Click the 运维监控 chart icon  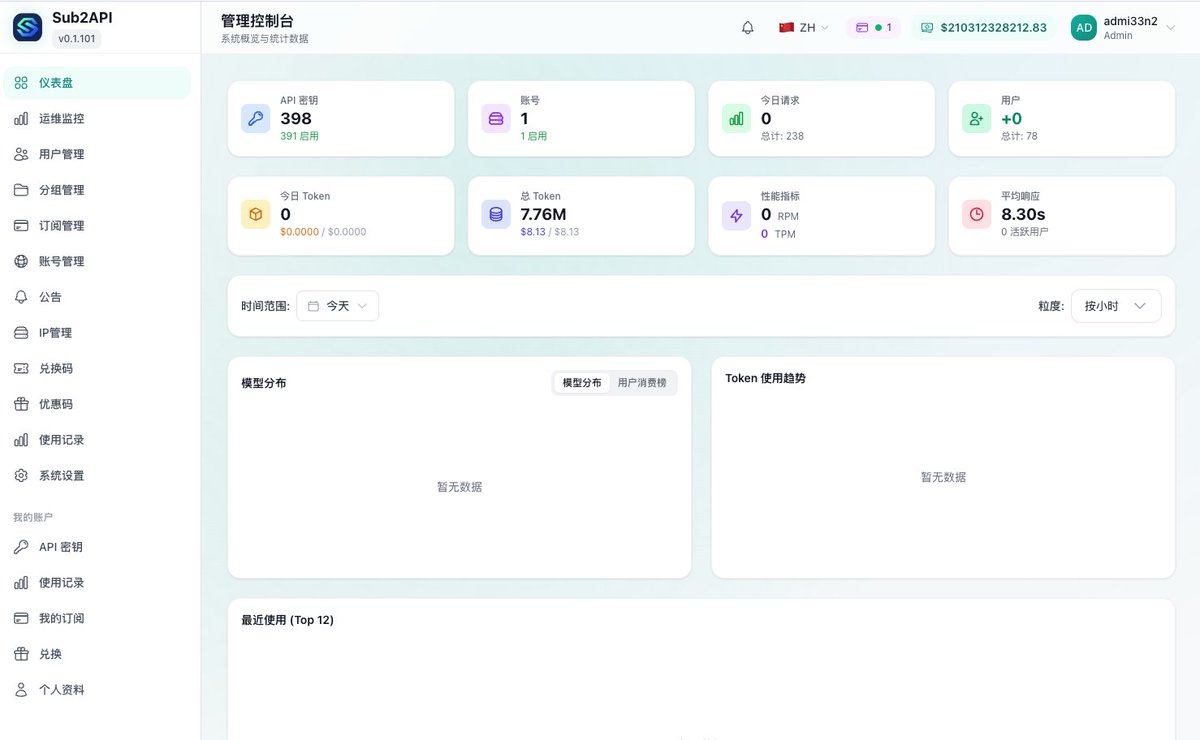21,119
